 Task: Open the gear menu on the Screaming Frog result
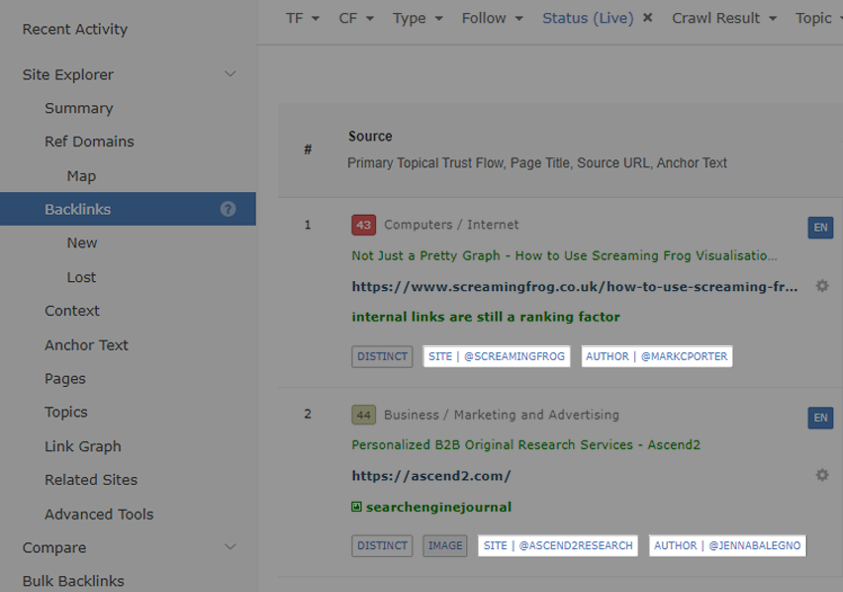(x=822, y=286)
